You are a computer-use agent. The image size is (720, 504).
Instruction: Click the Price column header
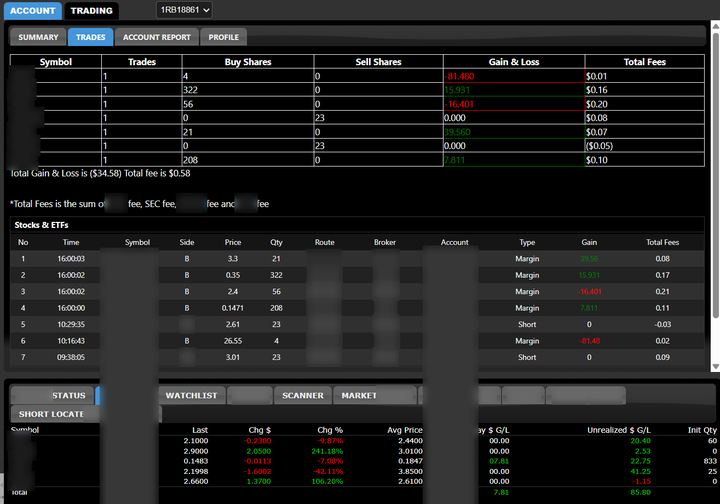tap(232, 242)
